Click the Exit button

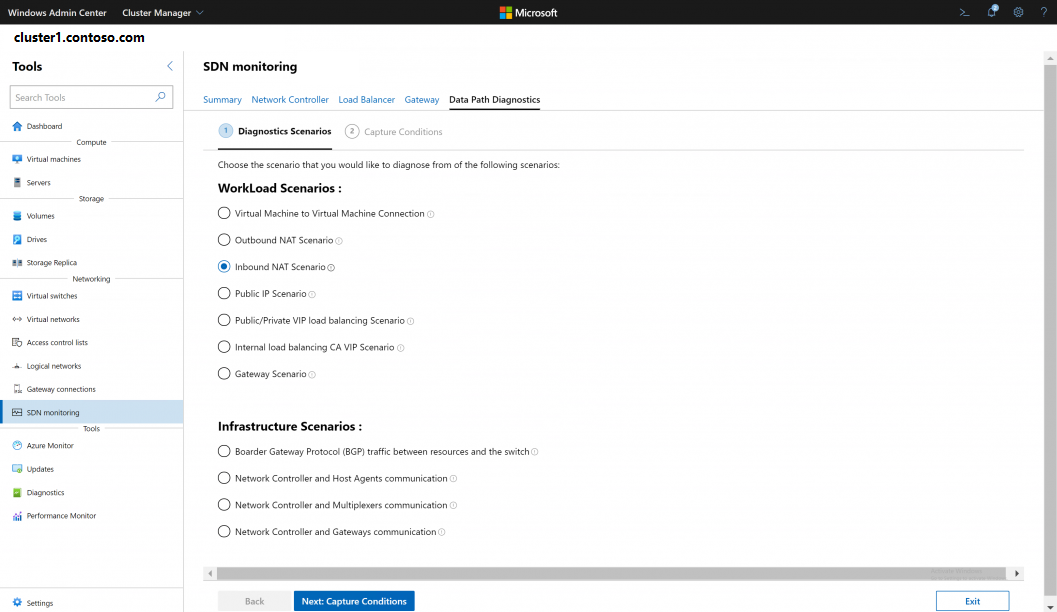[972, 601]
